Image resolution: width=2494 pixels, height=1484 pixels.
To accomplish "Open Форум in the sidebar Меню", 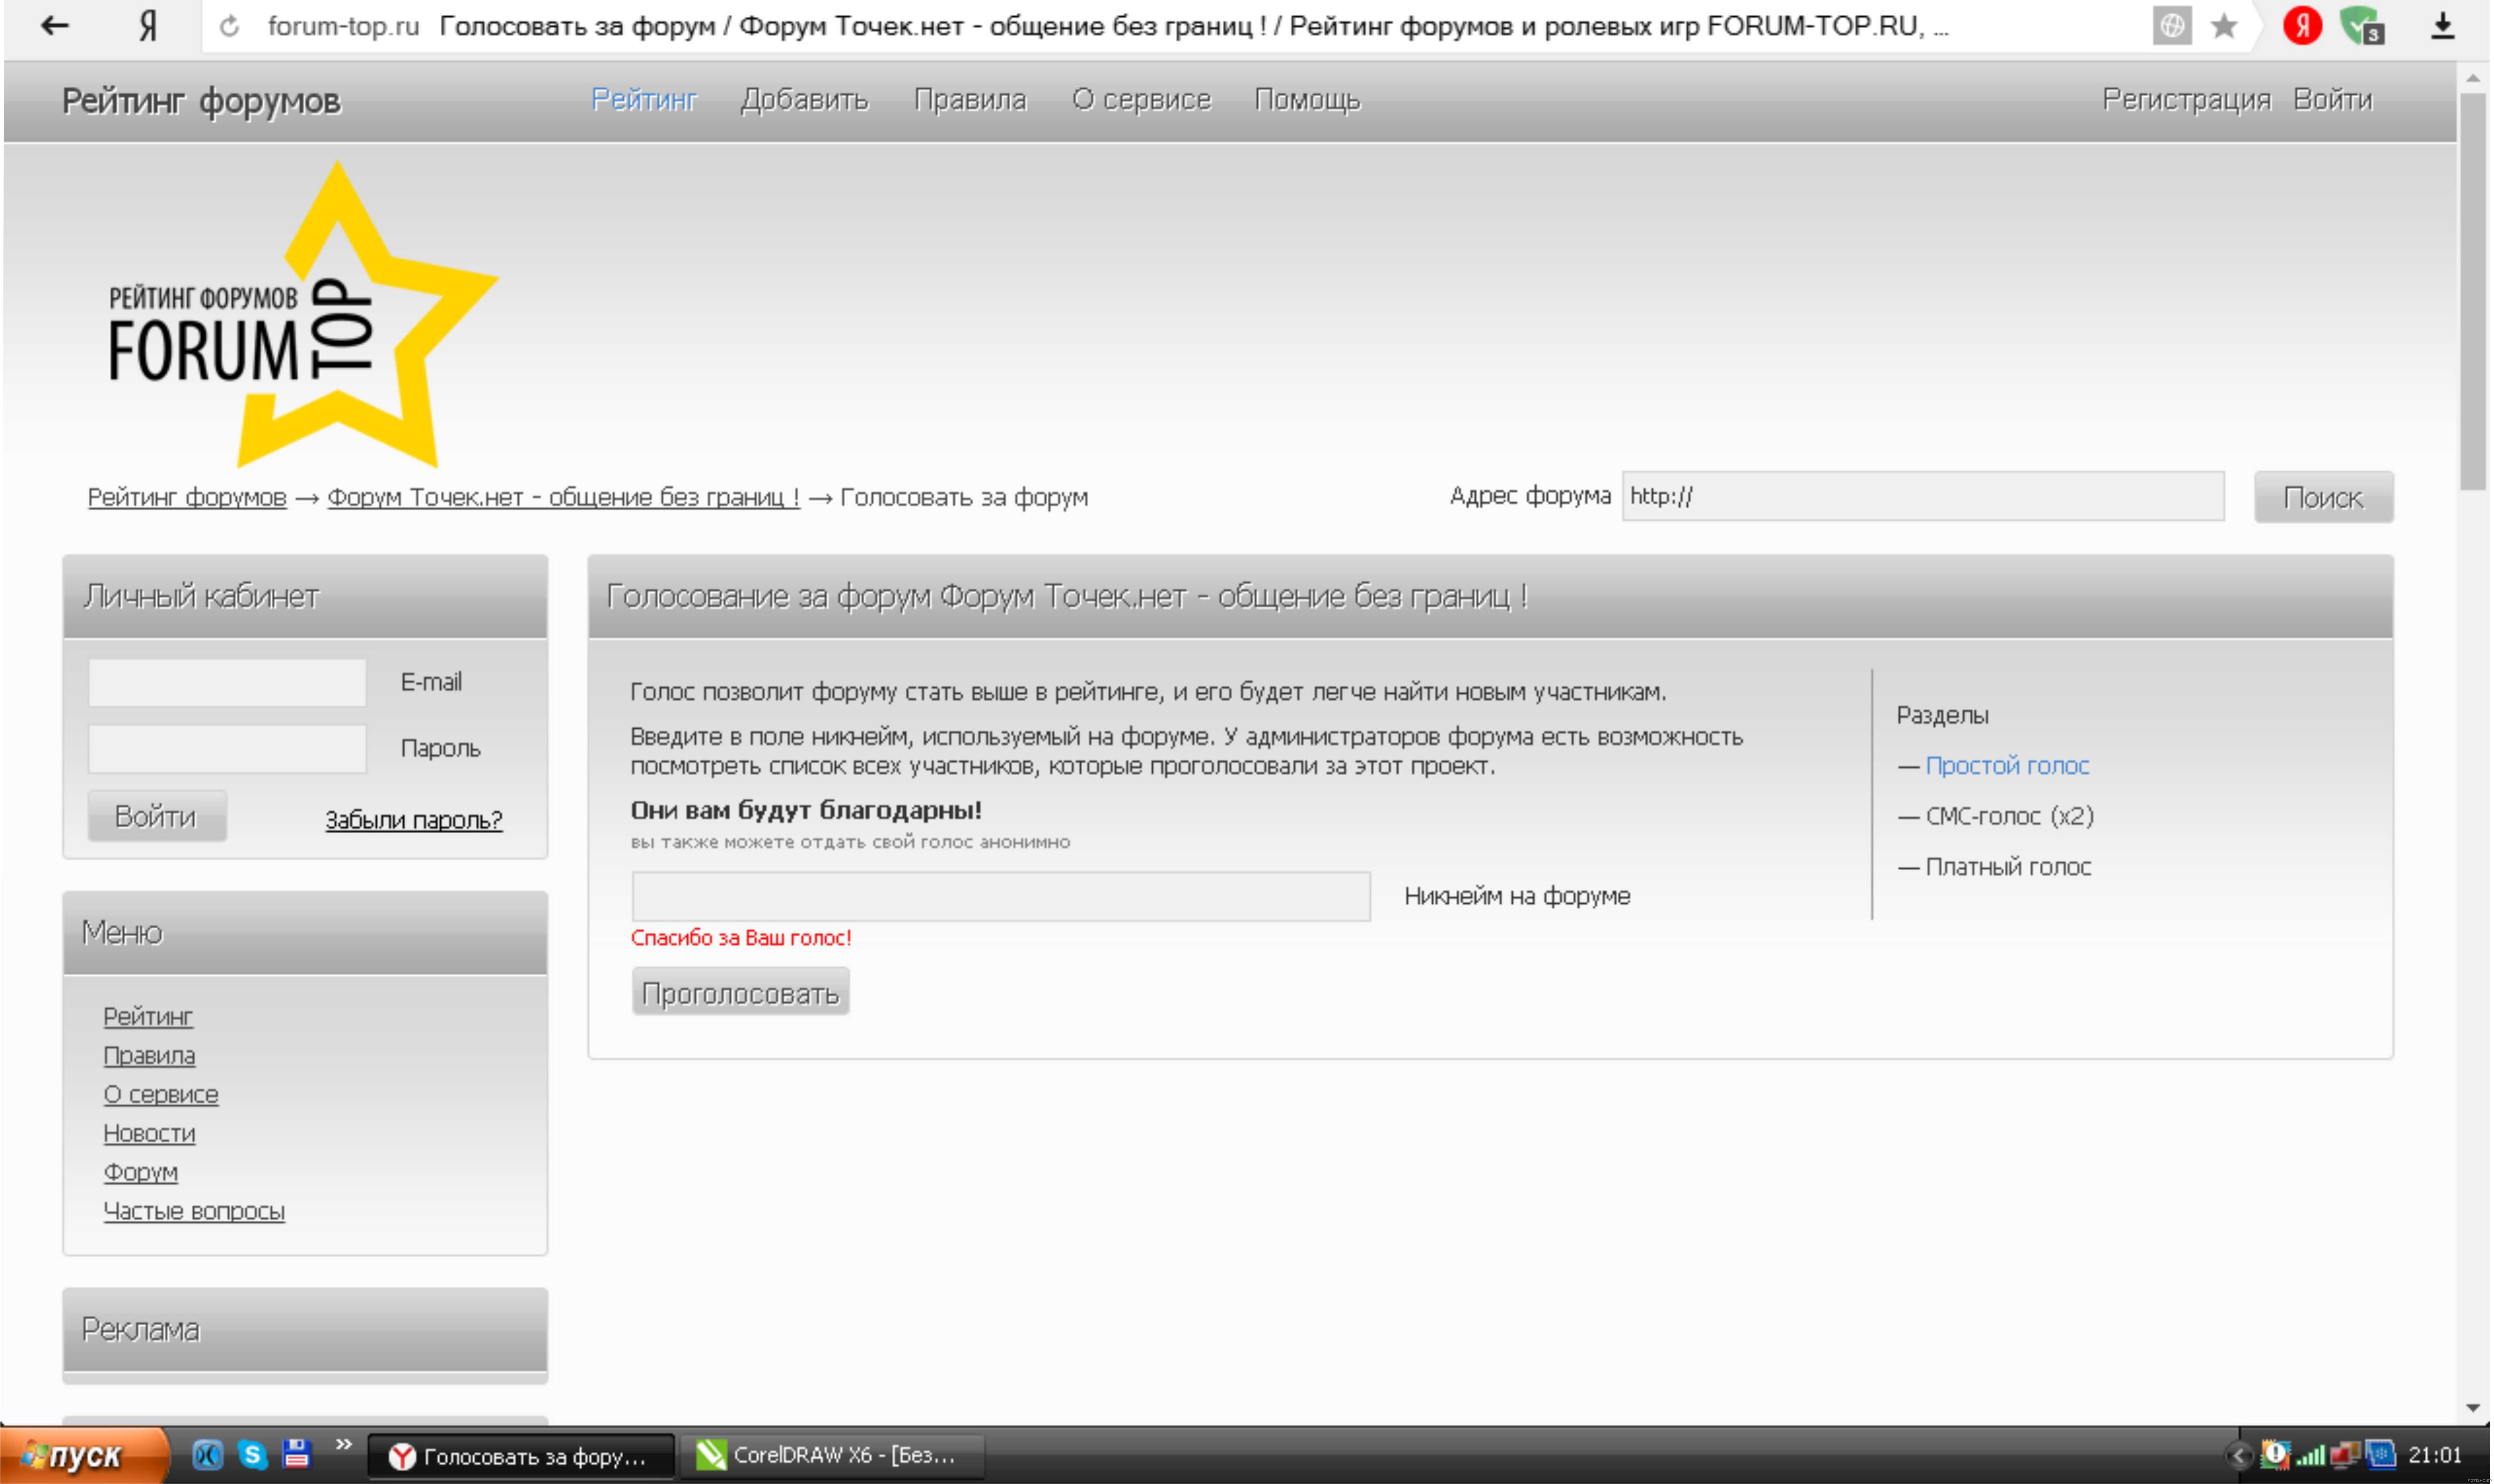I will pos(140,1172).
